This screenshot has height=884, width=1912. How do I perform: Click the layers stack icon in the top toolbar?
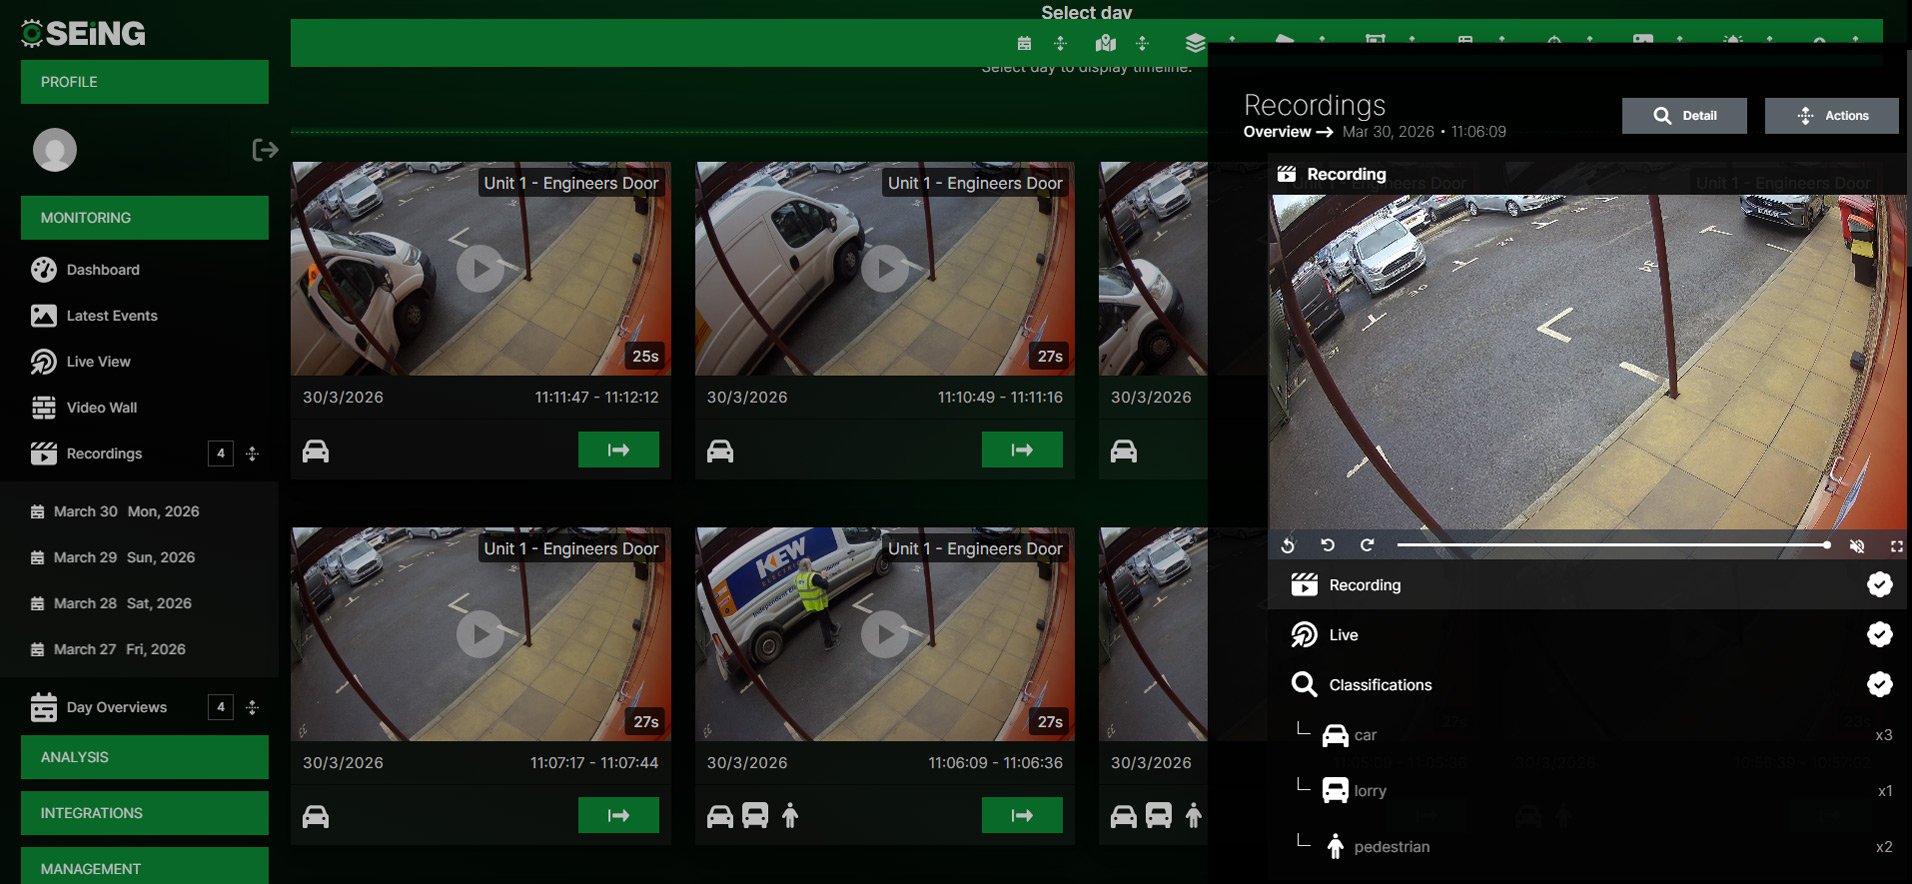[1195, 43]
